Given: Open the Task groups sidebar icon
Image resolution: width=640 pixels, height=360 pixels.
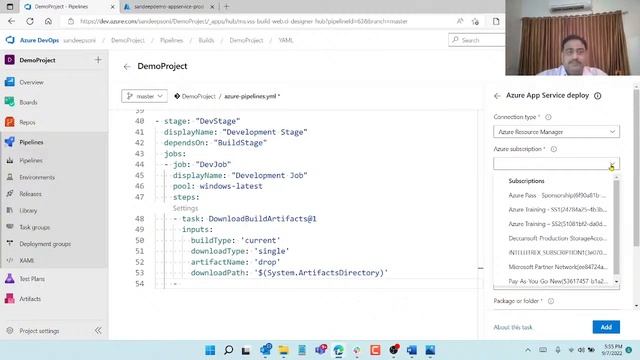Looking at the screenshot, I should tap(10, 227).
